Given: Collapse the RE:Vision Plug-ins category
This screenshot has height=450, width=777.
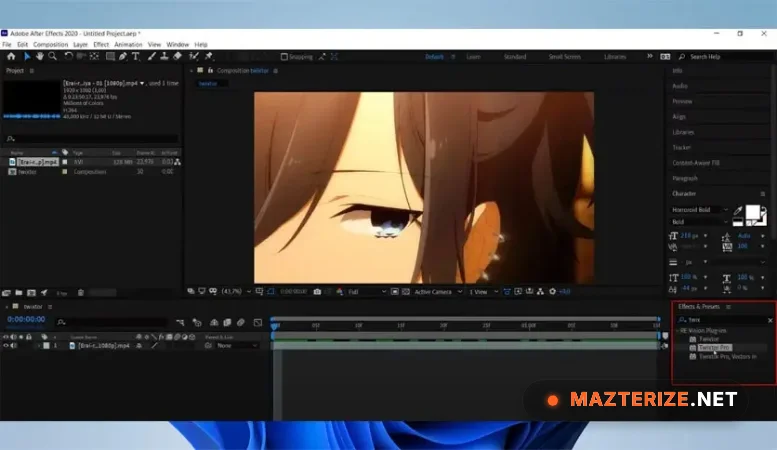Looking at the screenshot, I should tap(677, 330).
